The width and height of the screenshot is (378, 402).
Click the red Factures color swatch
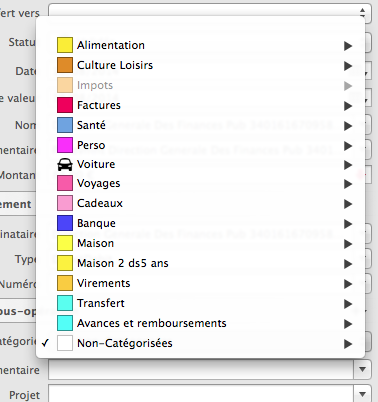(x=65, y=105)
